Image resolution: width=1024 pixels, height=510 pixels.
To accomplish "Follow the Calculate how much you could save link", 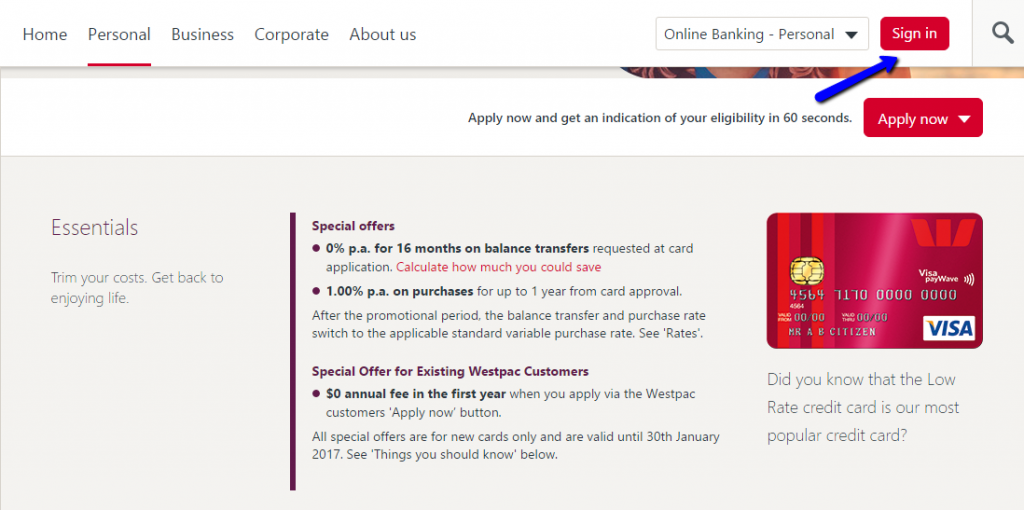I will click(498, 267).
